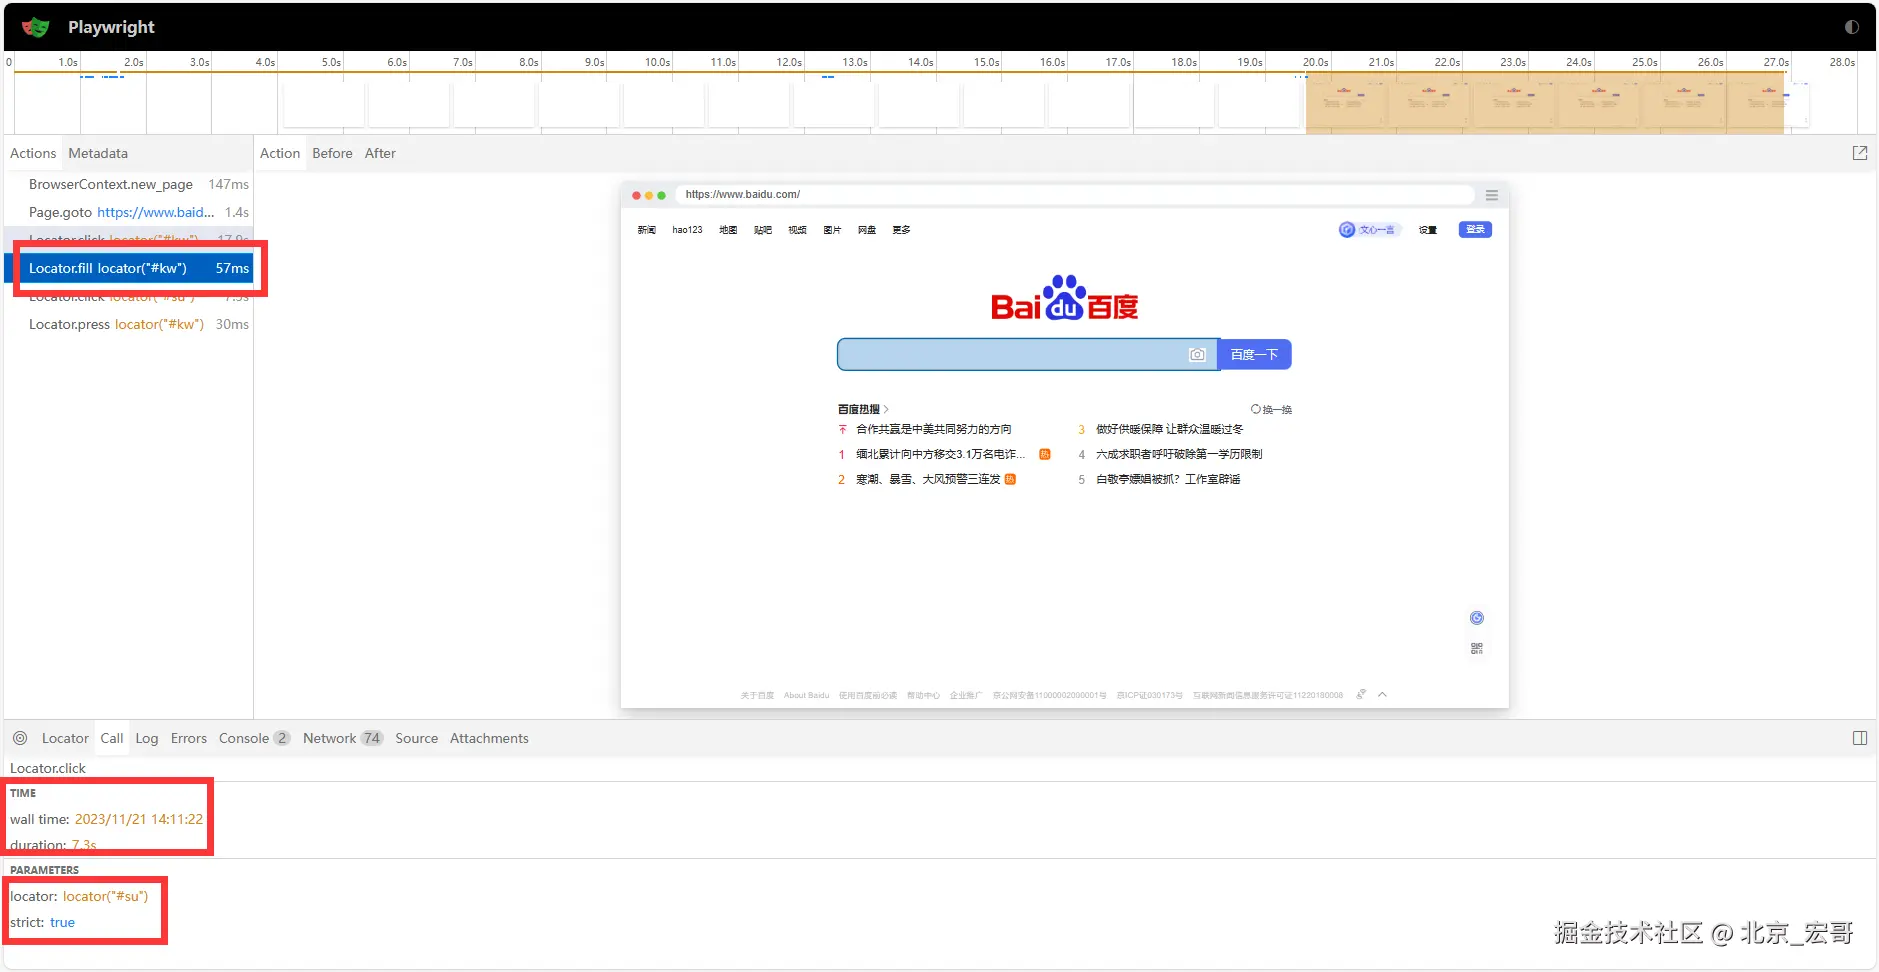
Task: Click the Playwright mask logo
Action: [36, 27]
